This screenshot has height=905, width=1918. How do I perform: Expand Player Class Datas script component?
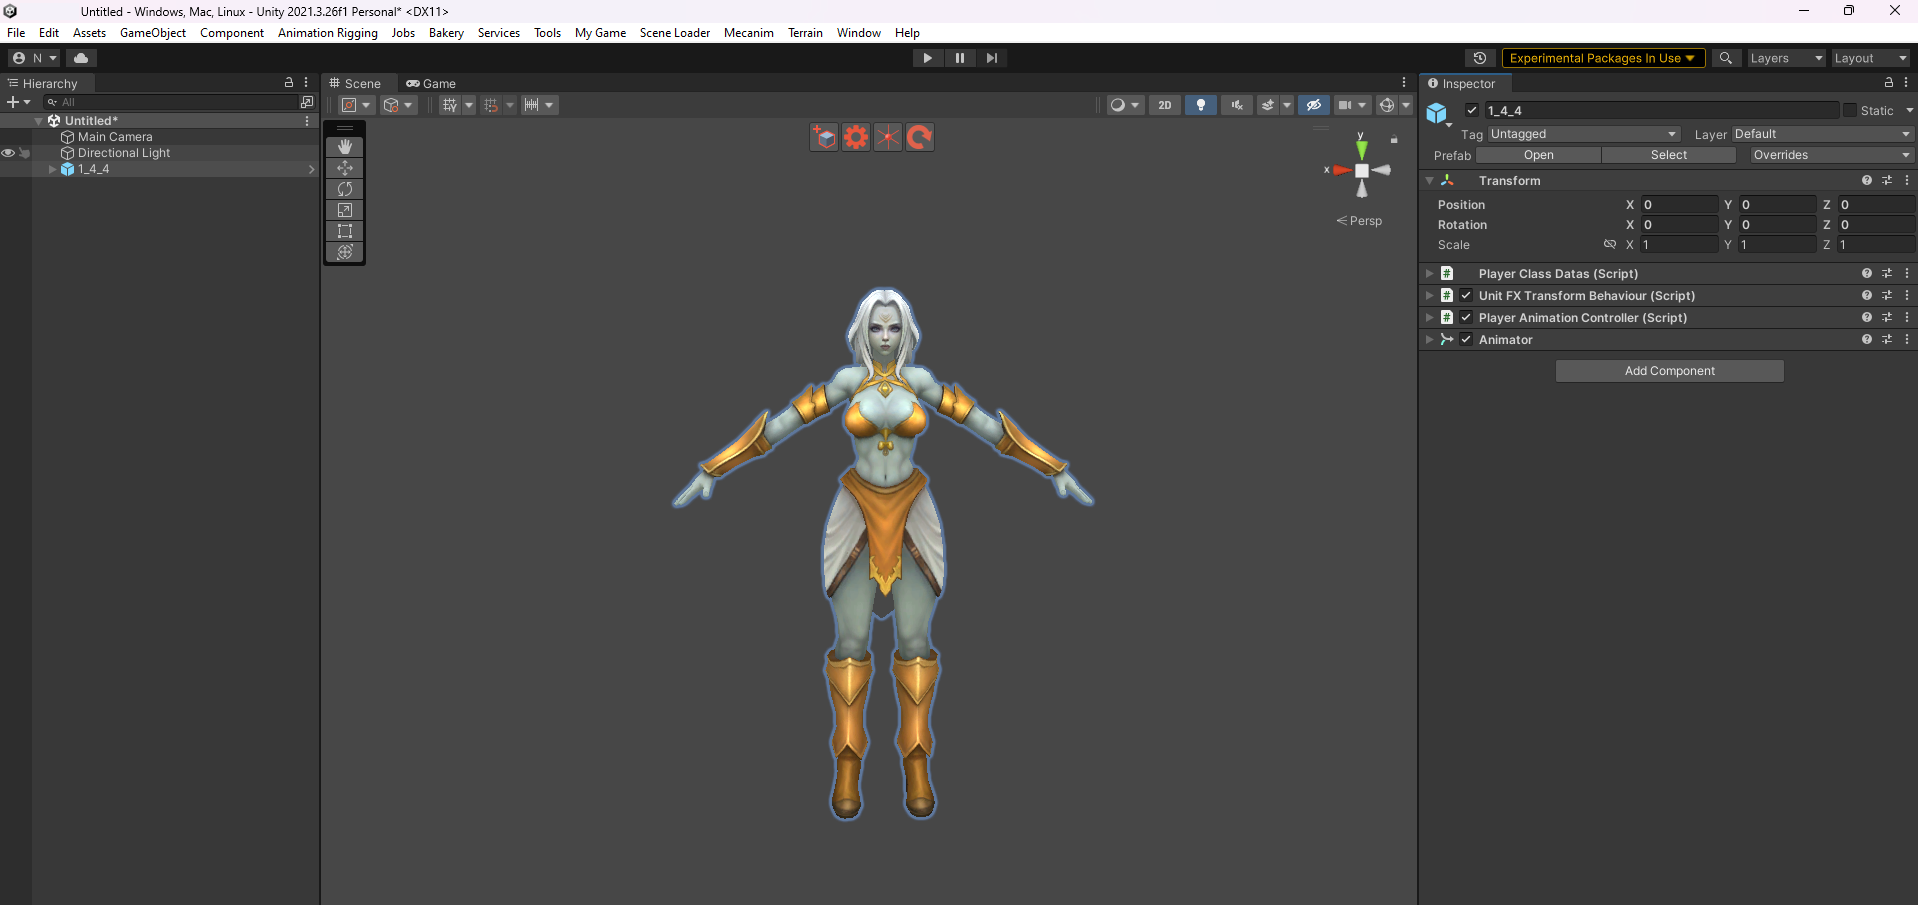pos(1430,274)
